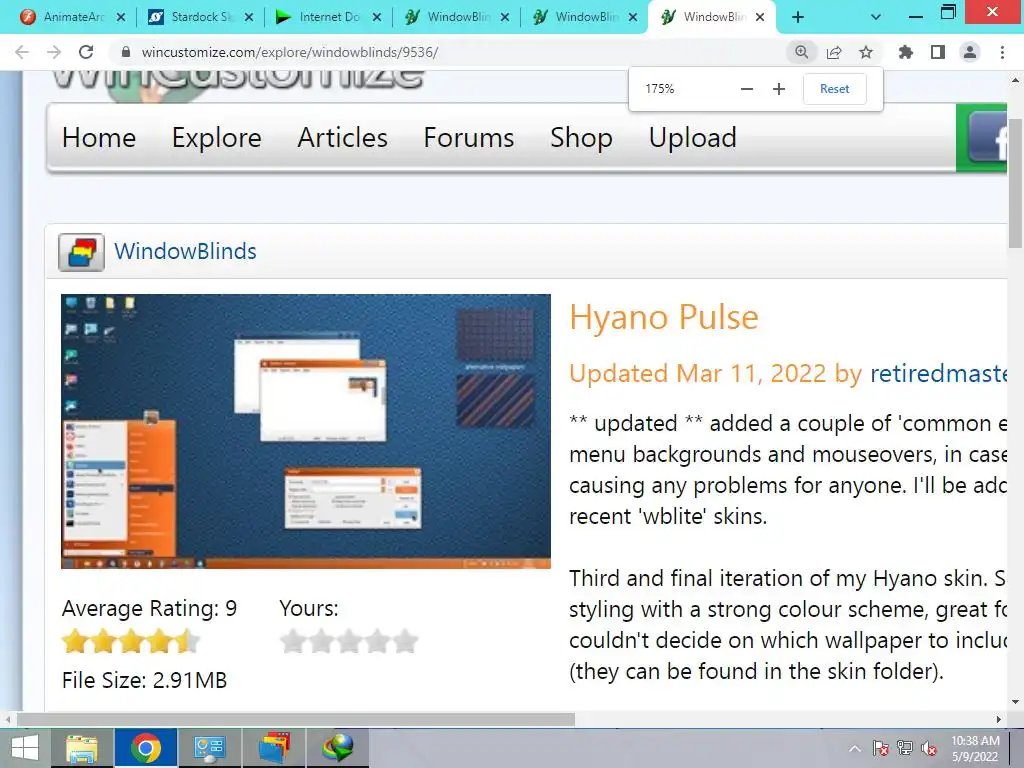1024x768 pixels.
Task: Click the horizontal scrollbar thumb
Action: point(296,719)
